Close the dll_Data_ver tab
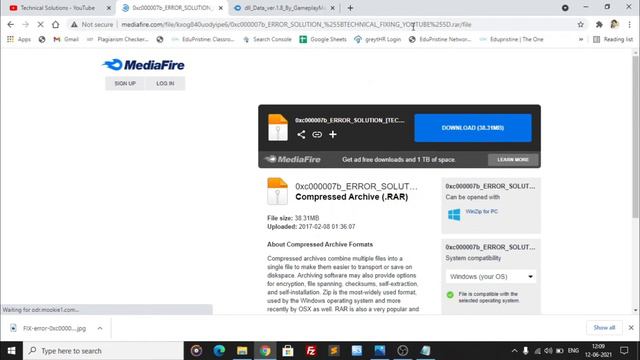 333,8
